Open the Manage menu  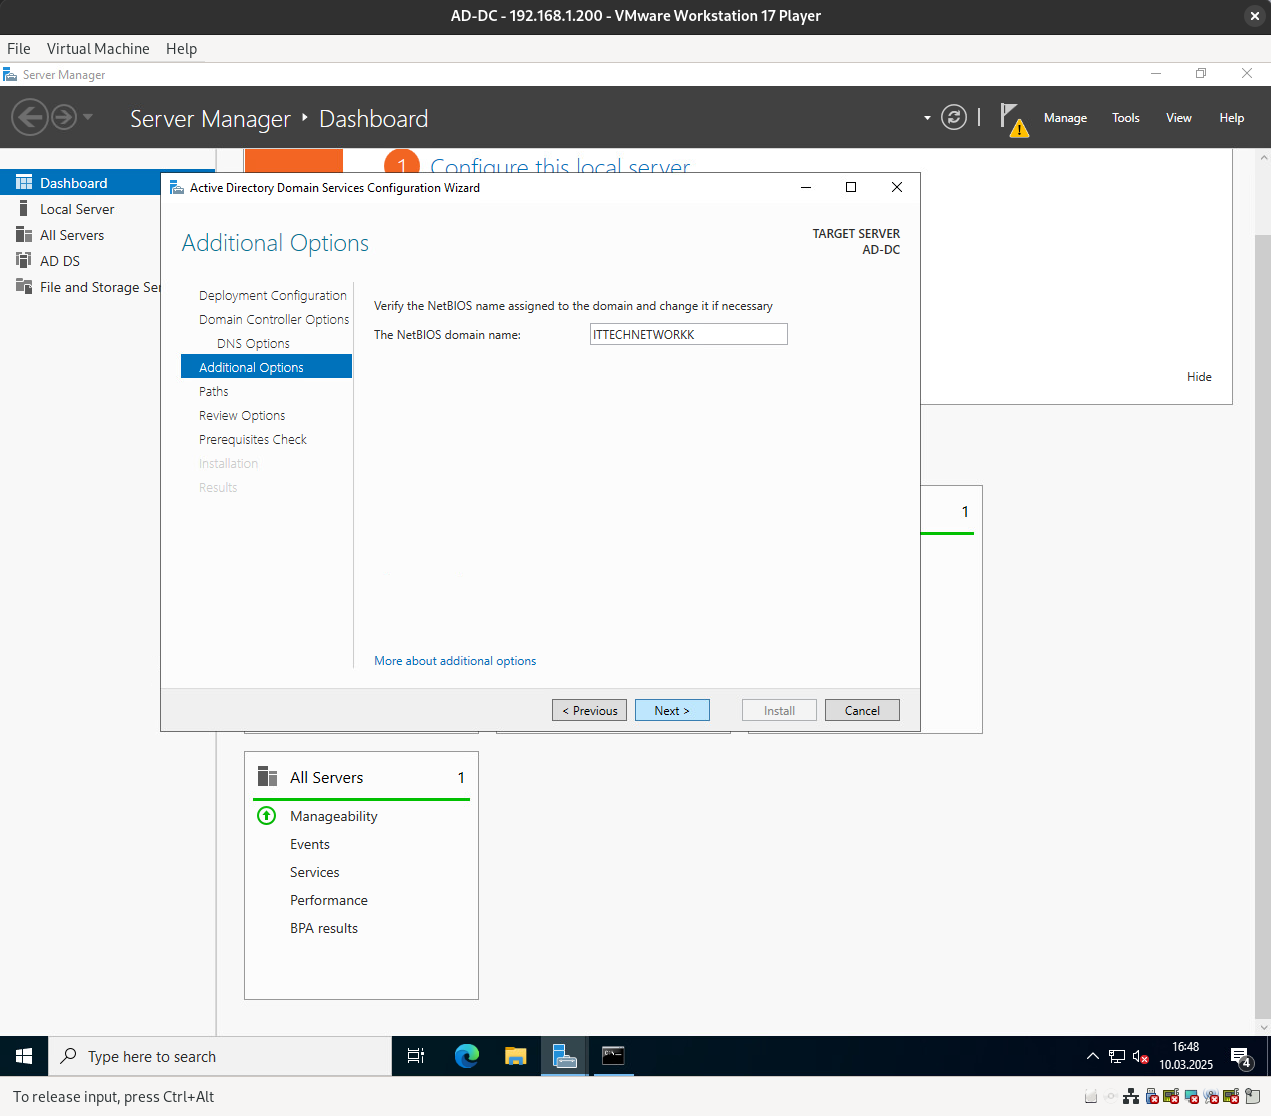click(1065, 118)
